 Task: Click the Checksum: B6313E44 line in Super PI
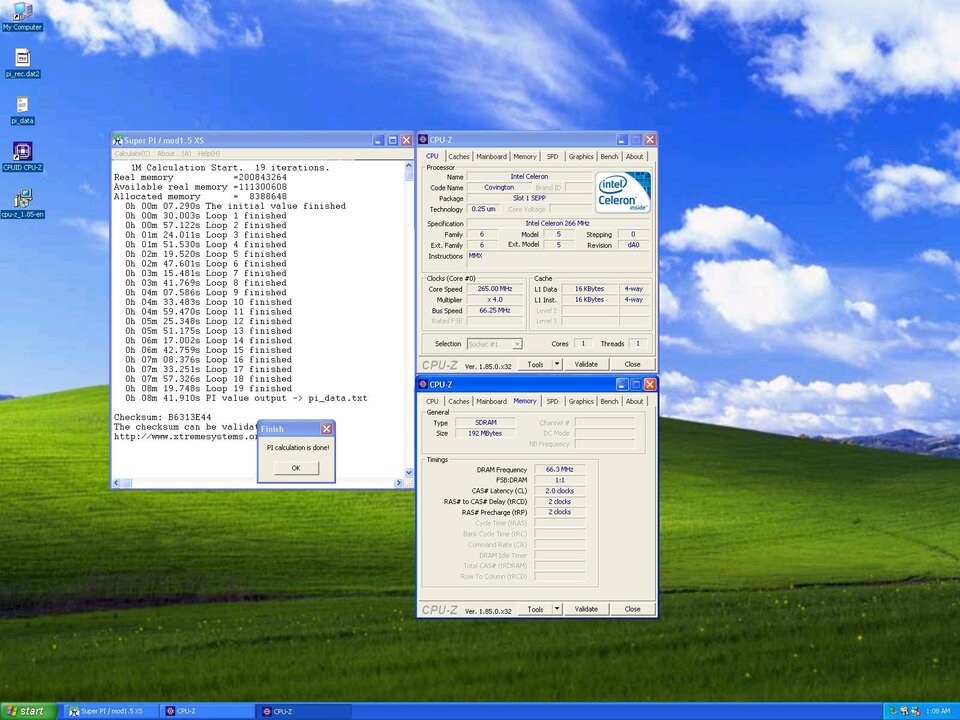pos(162,418)
